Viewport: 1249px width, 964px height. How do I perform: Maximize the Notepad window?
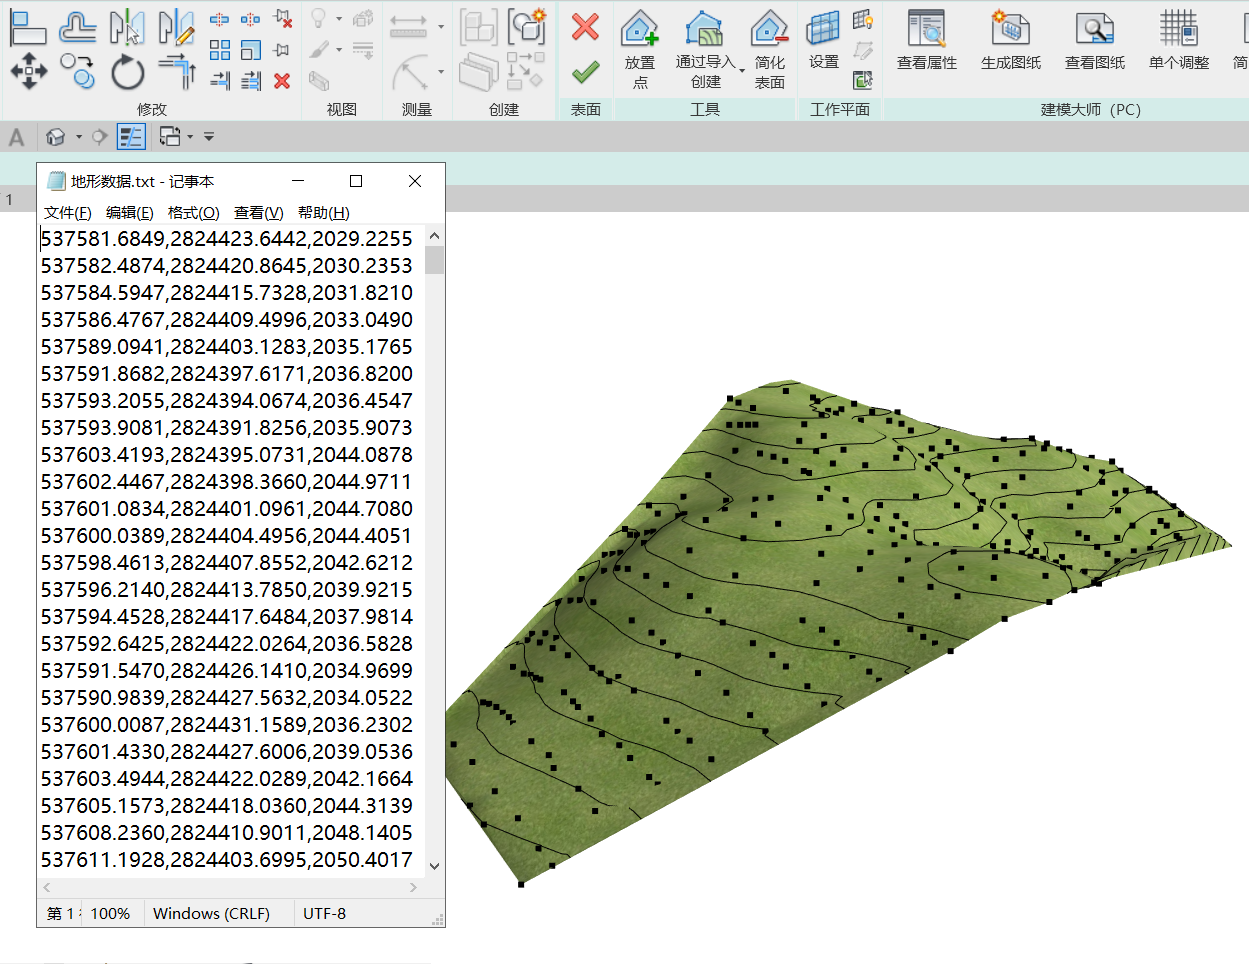coord(355,181)
